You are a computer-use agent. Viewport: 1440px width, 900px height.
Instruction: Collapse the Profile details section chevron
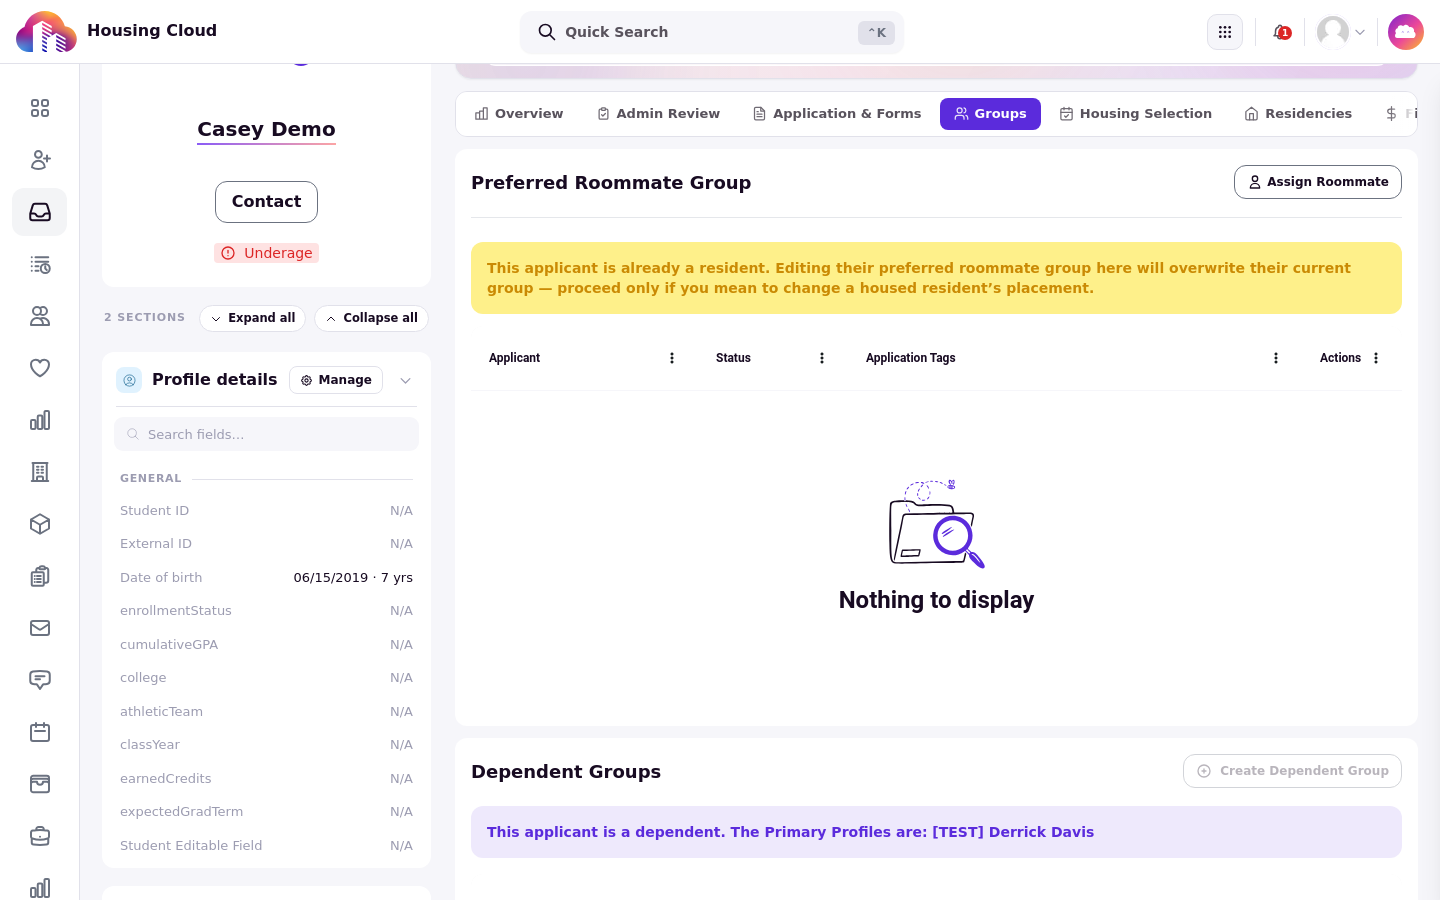pos(405,380)
